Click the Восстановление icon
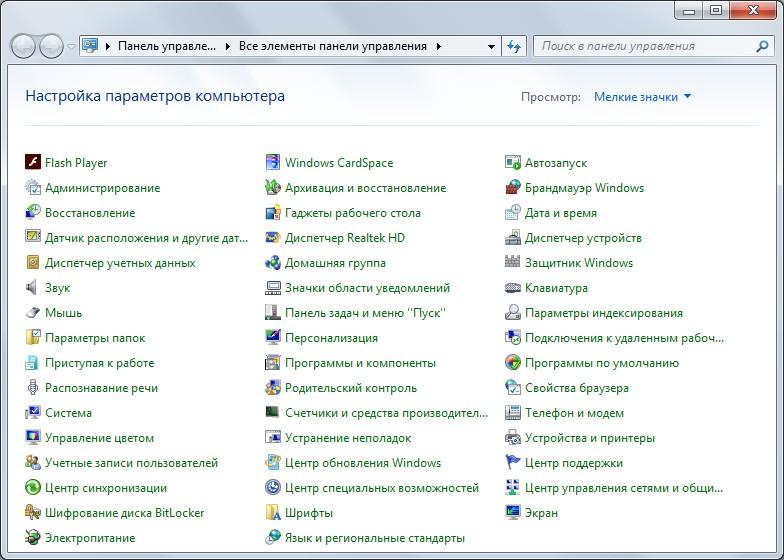This screenshot has width=784, height=560. coord(32,212)
